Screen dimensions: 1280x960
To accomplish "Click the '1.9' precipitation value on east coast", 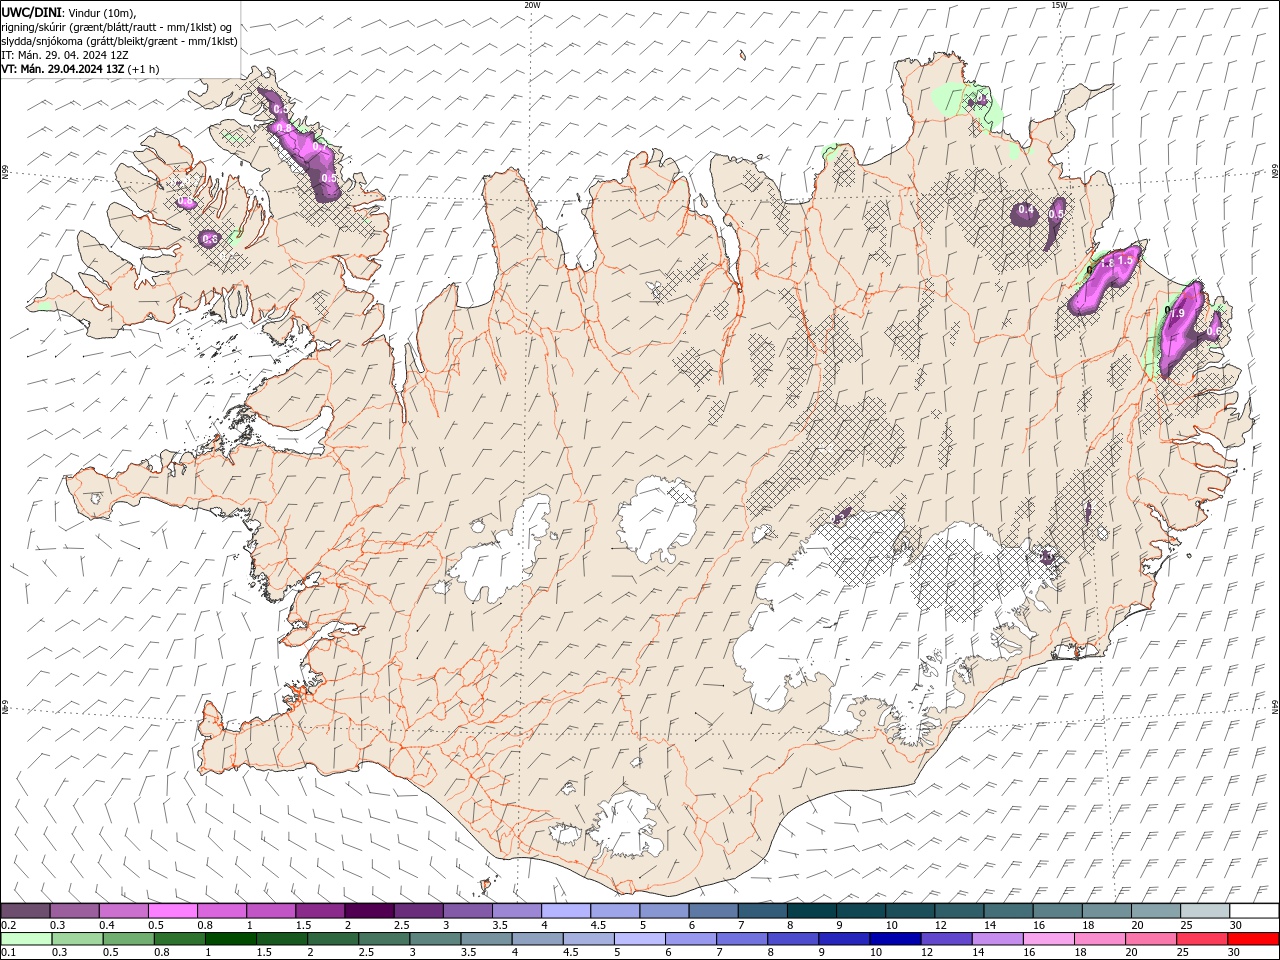I will click(1177, 313).
